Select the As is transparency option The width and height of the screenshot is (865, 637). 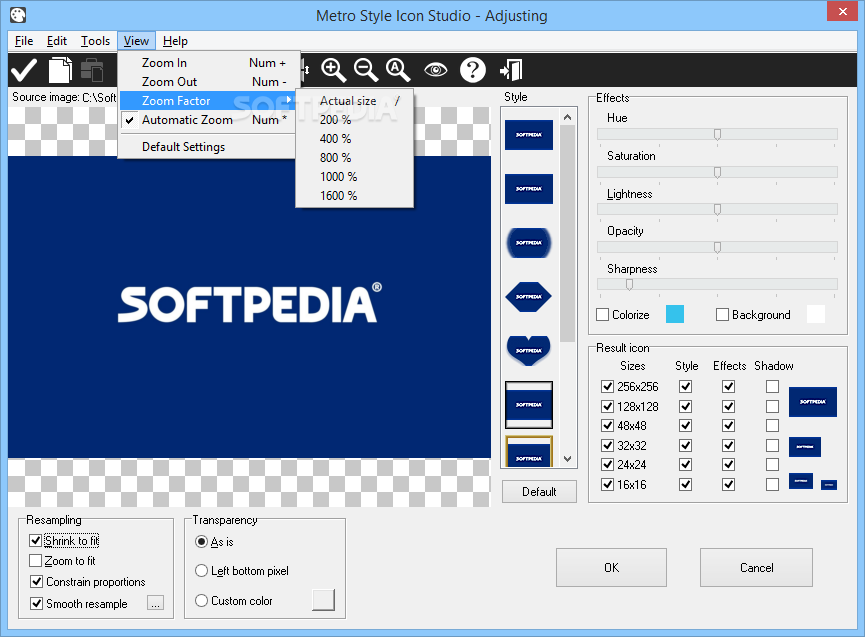201,542
